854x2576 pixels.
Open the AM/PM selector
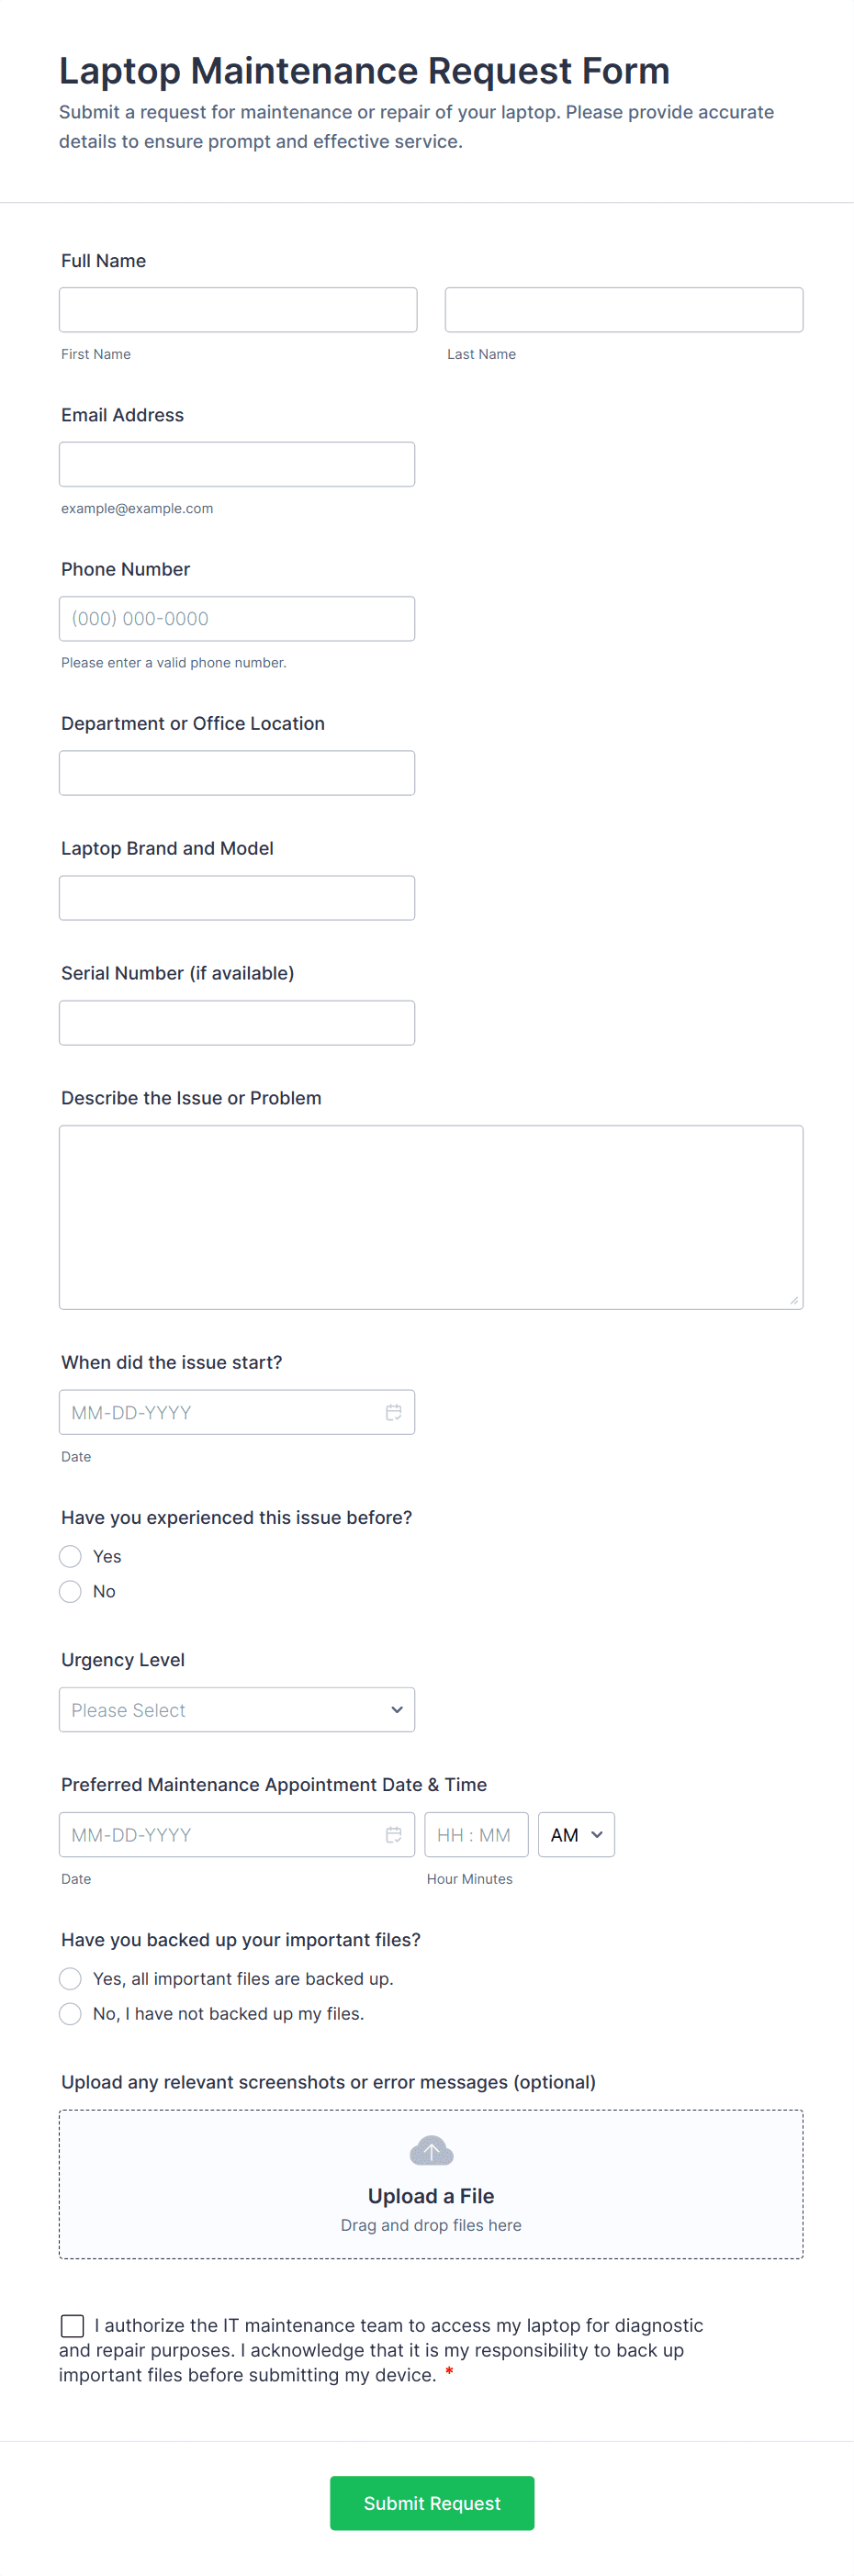click(576, 1834)
